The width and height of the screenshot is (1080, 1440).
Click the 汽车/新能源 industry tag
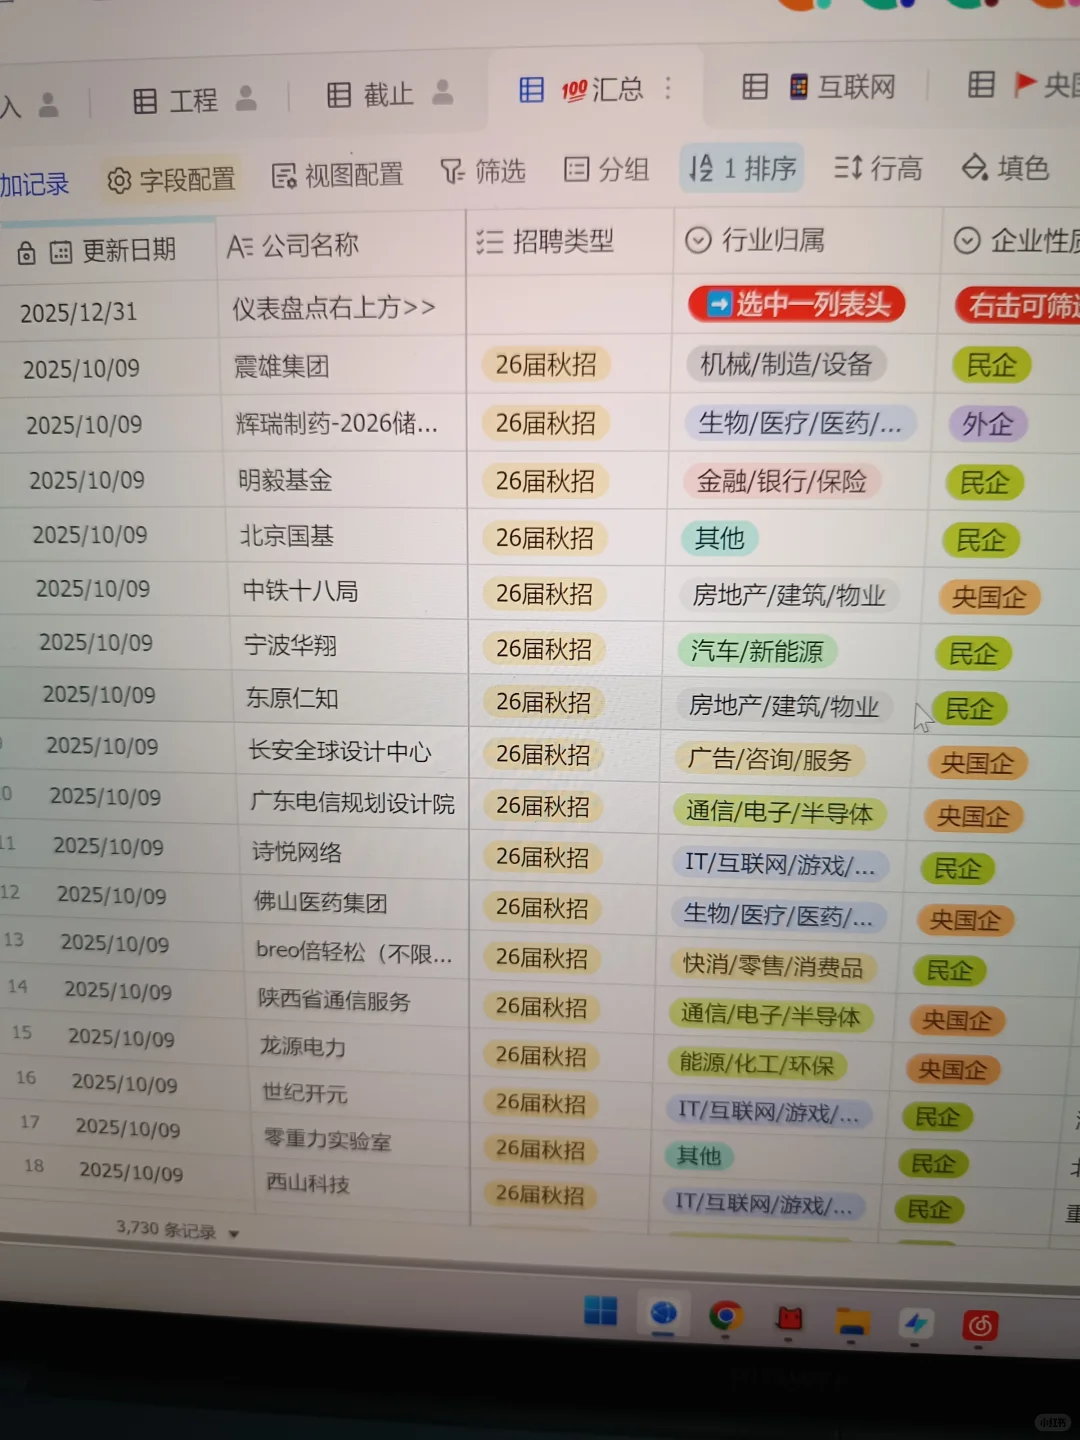[x=757, y=652]
